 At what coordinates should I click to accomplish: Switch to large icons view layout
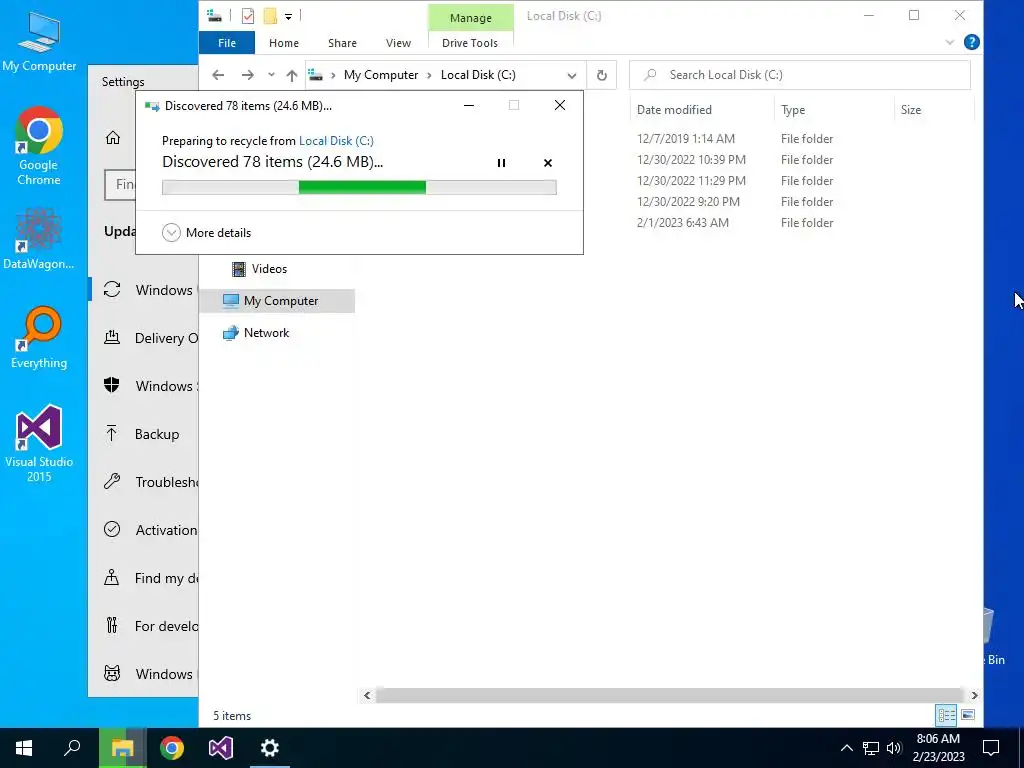[968, 715]
